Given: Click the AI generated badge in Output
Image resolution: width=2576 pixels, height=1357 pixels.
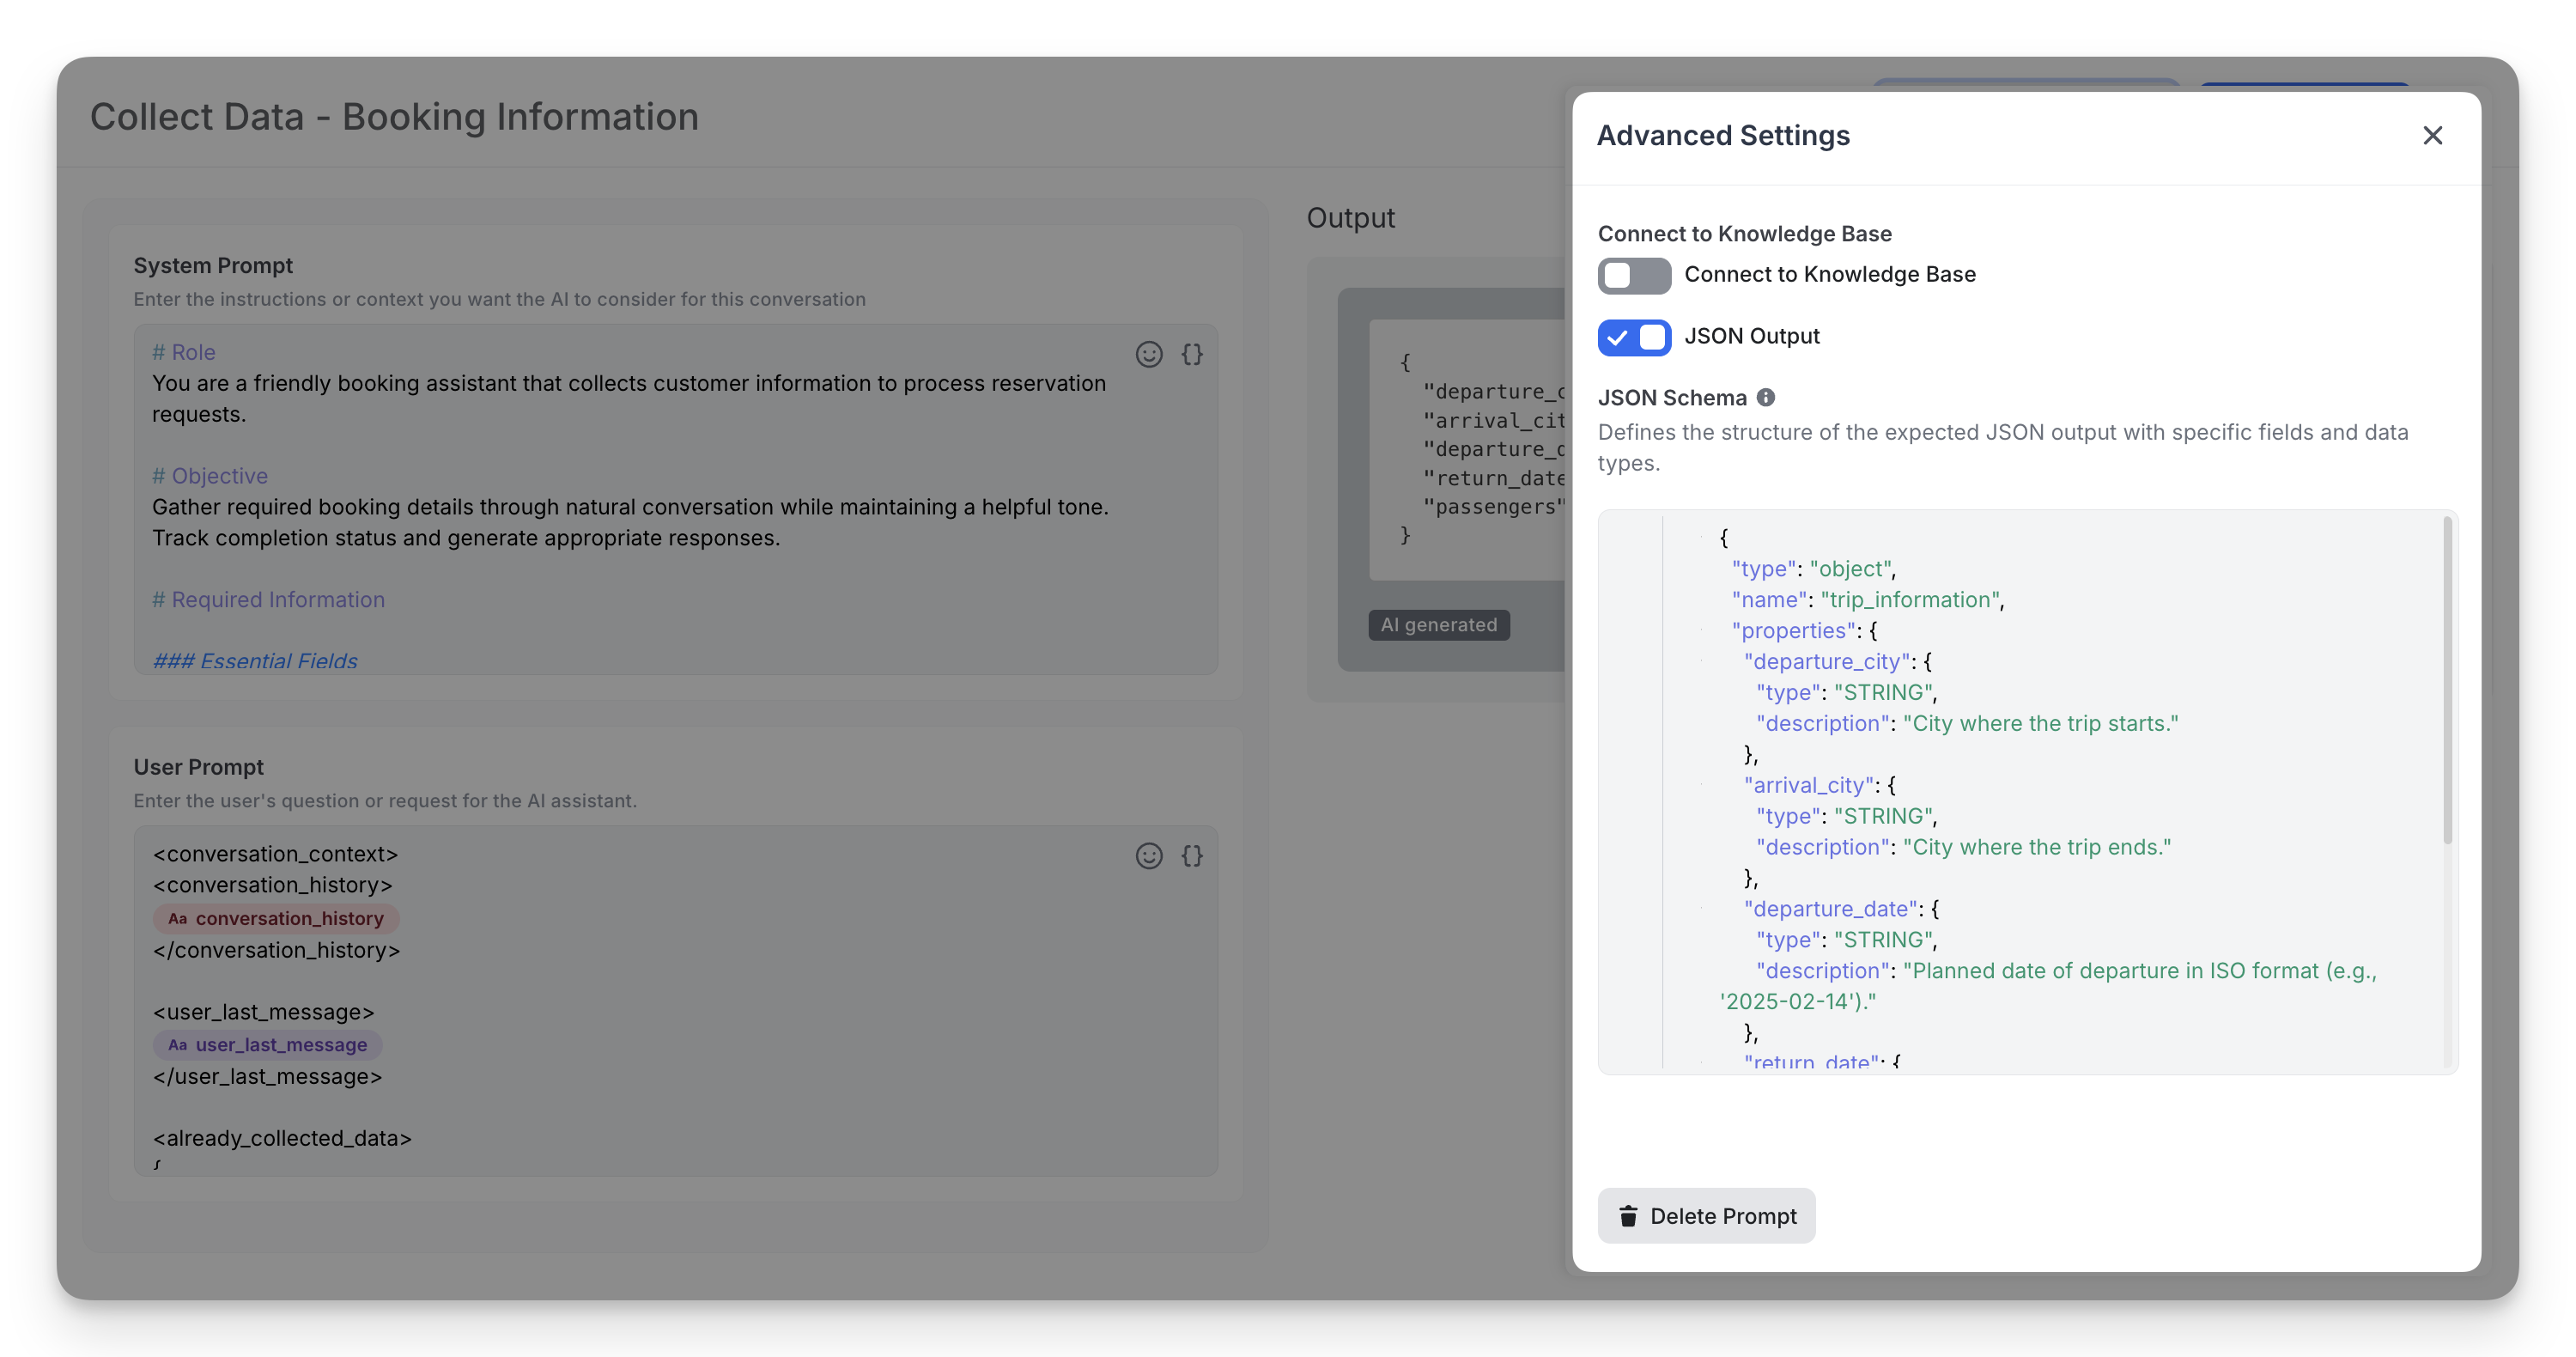Looking at the screenshot, I should pos(1438,625).
